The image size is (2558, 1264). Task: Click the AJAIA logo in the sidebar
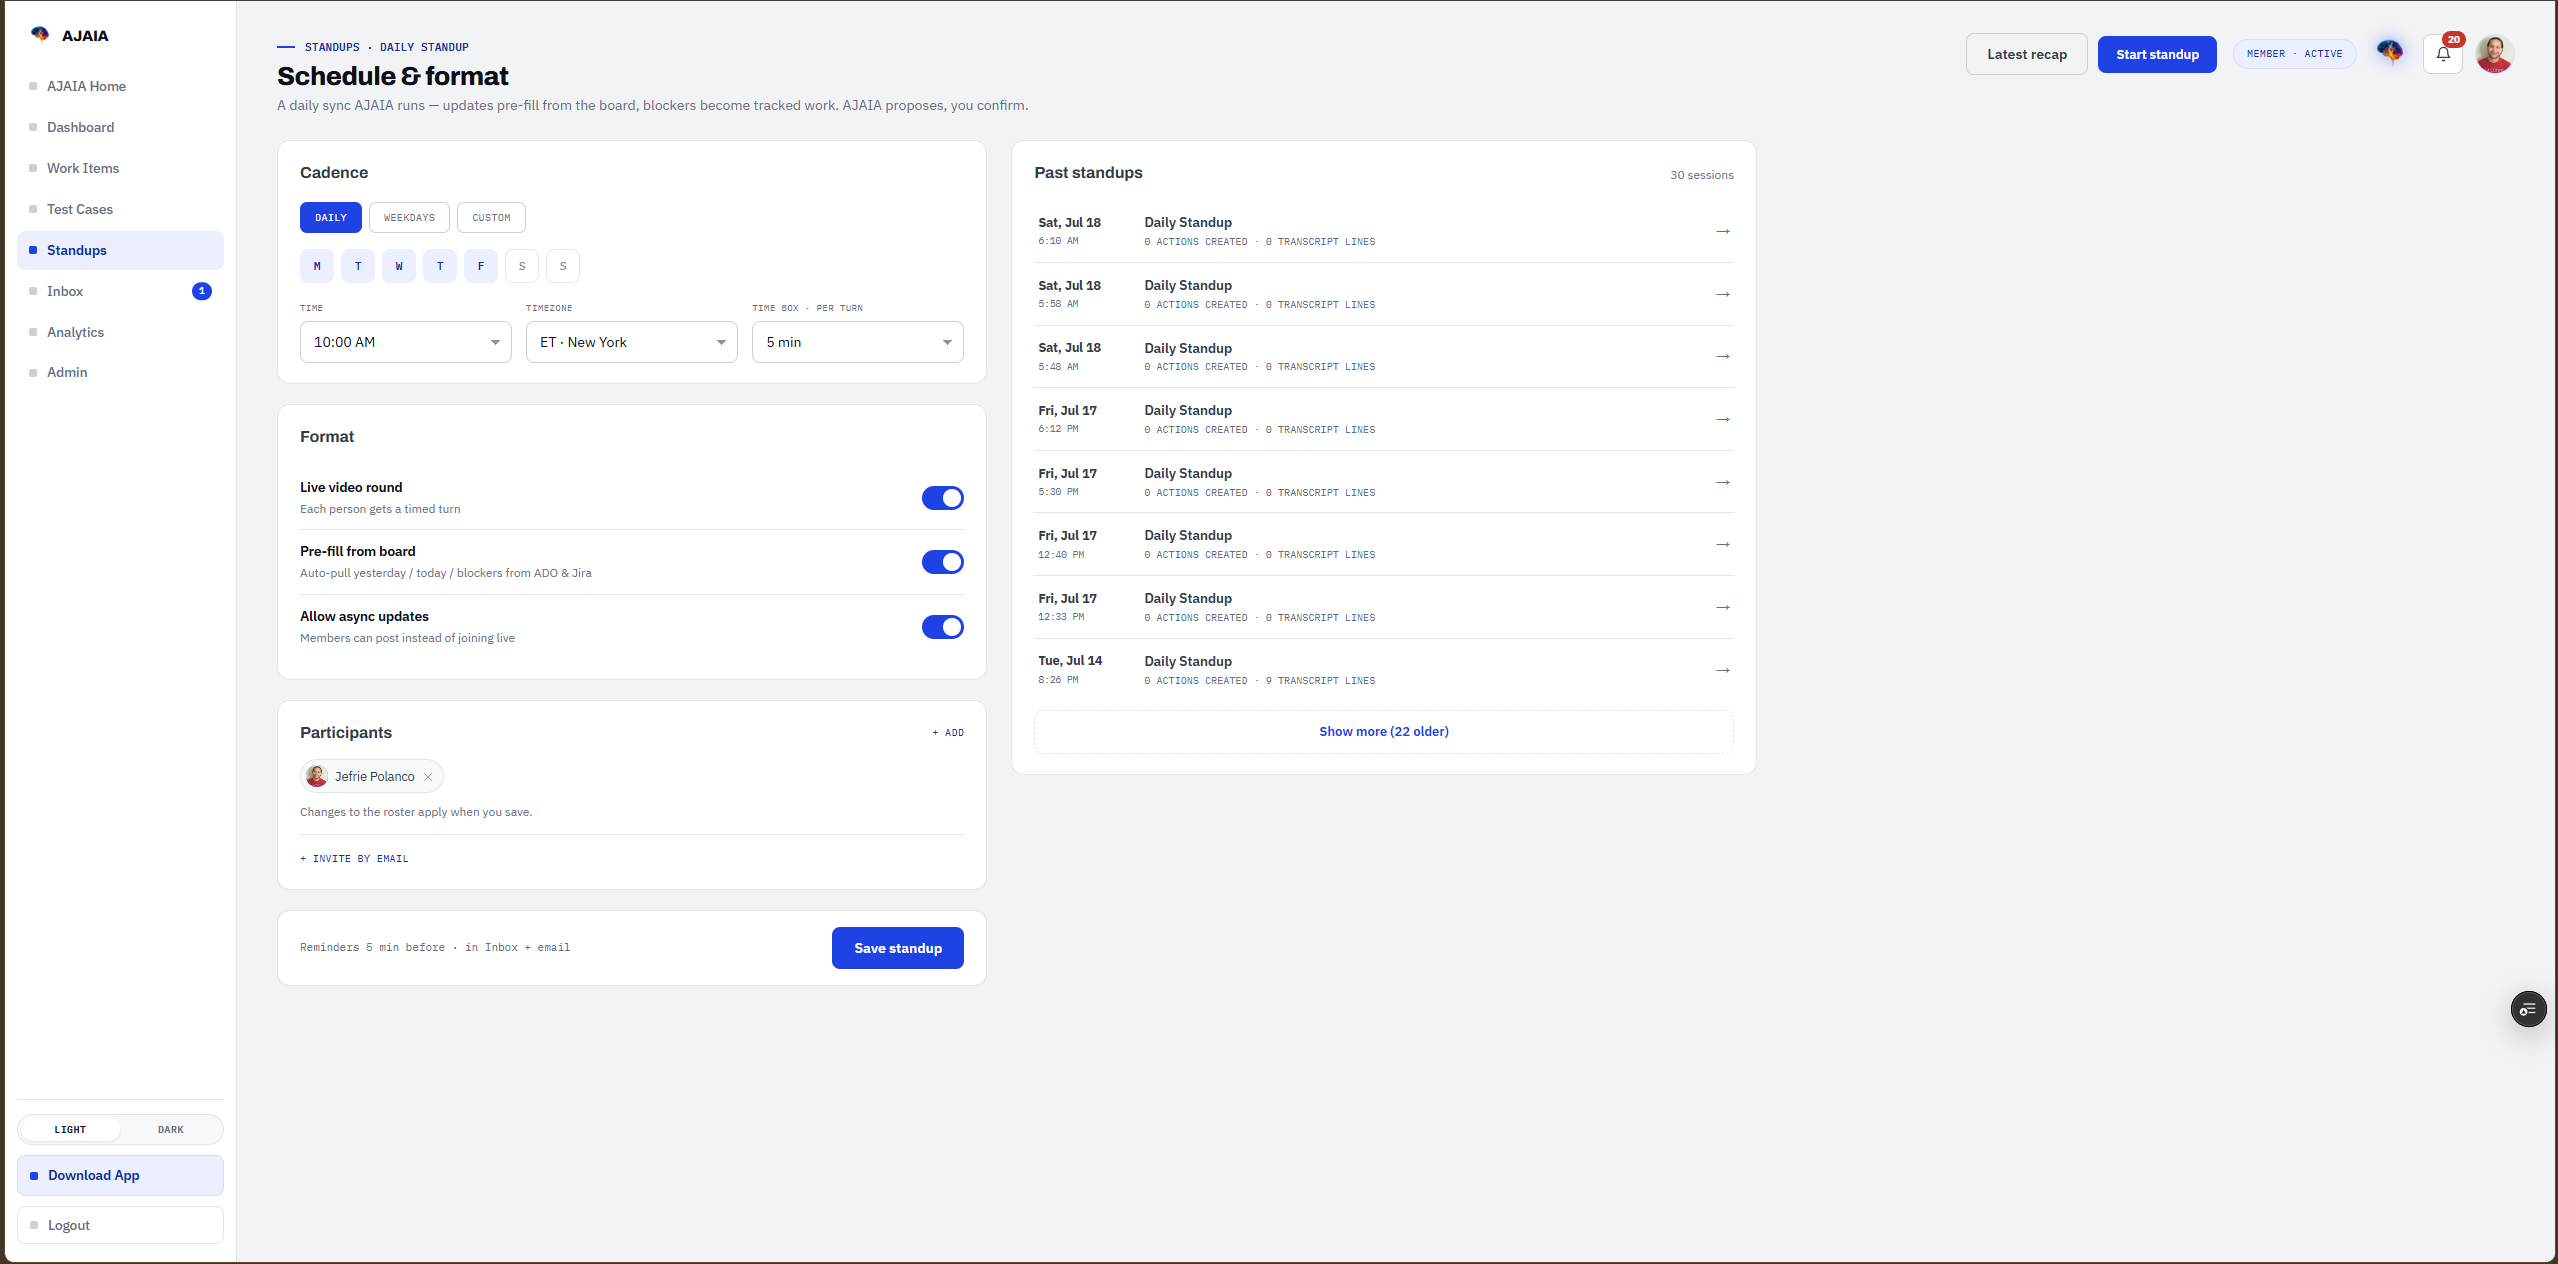point(40,35)
